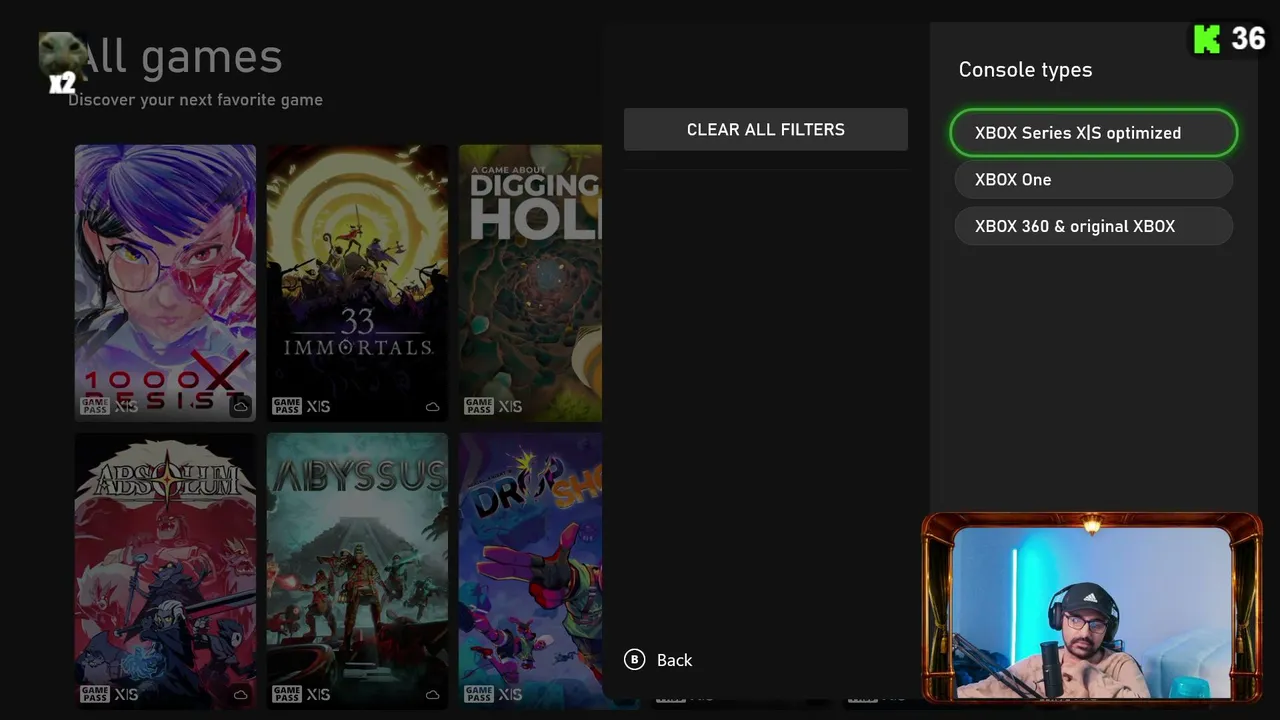Click the Discover your next favorite game subtitle
Screen dimensions: 1280x720
coord(195,100)
